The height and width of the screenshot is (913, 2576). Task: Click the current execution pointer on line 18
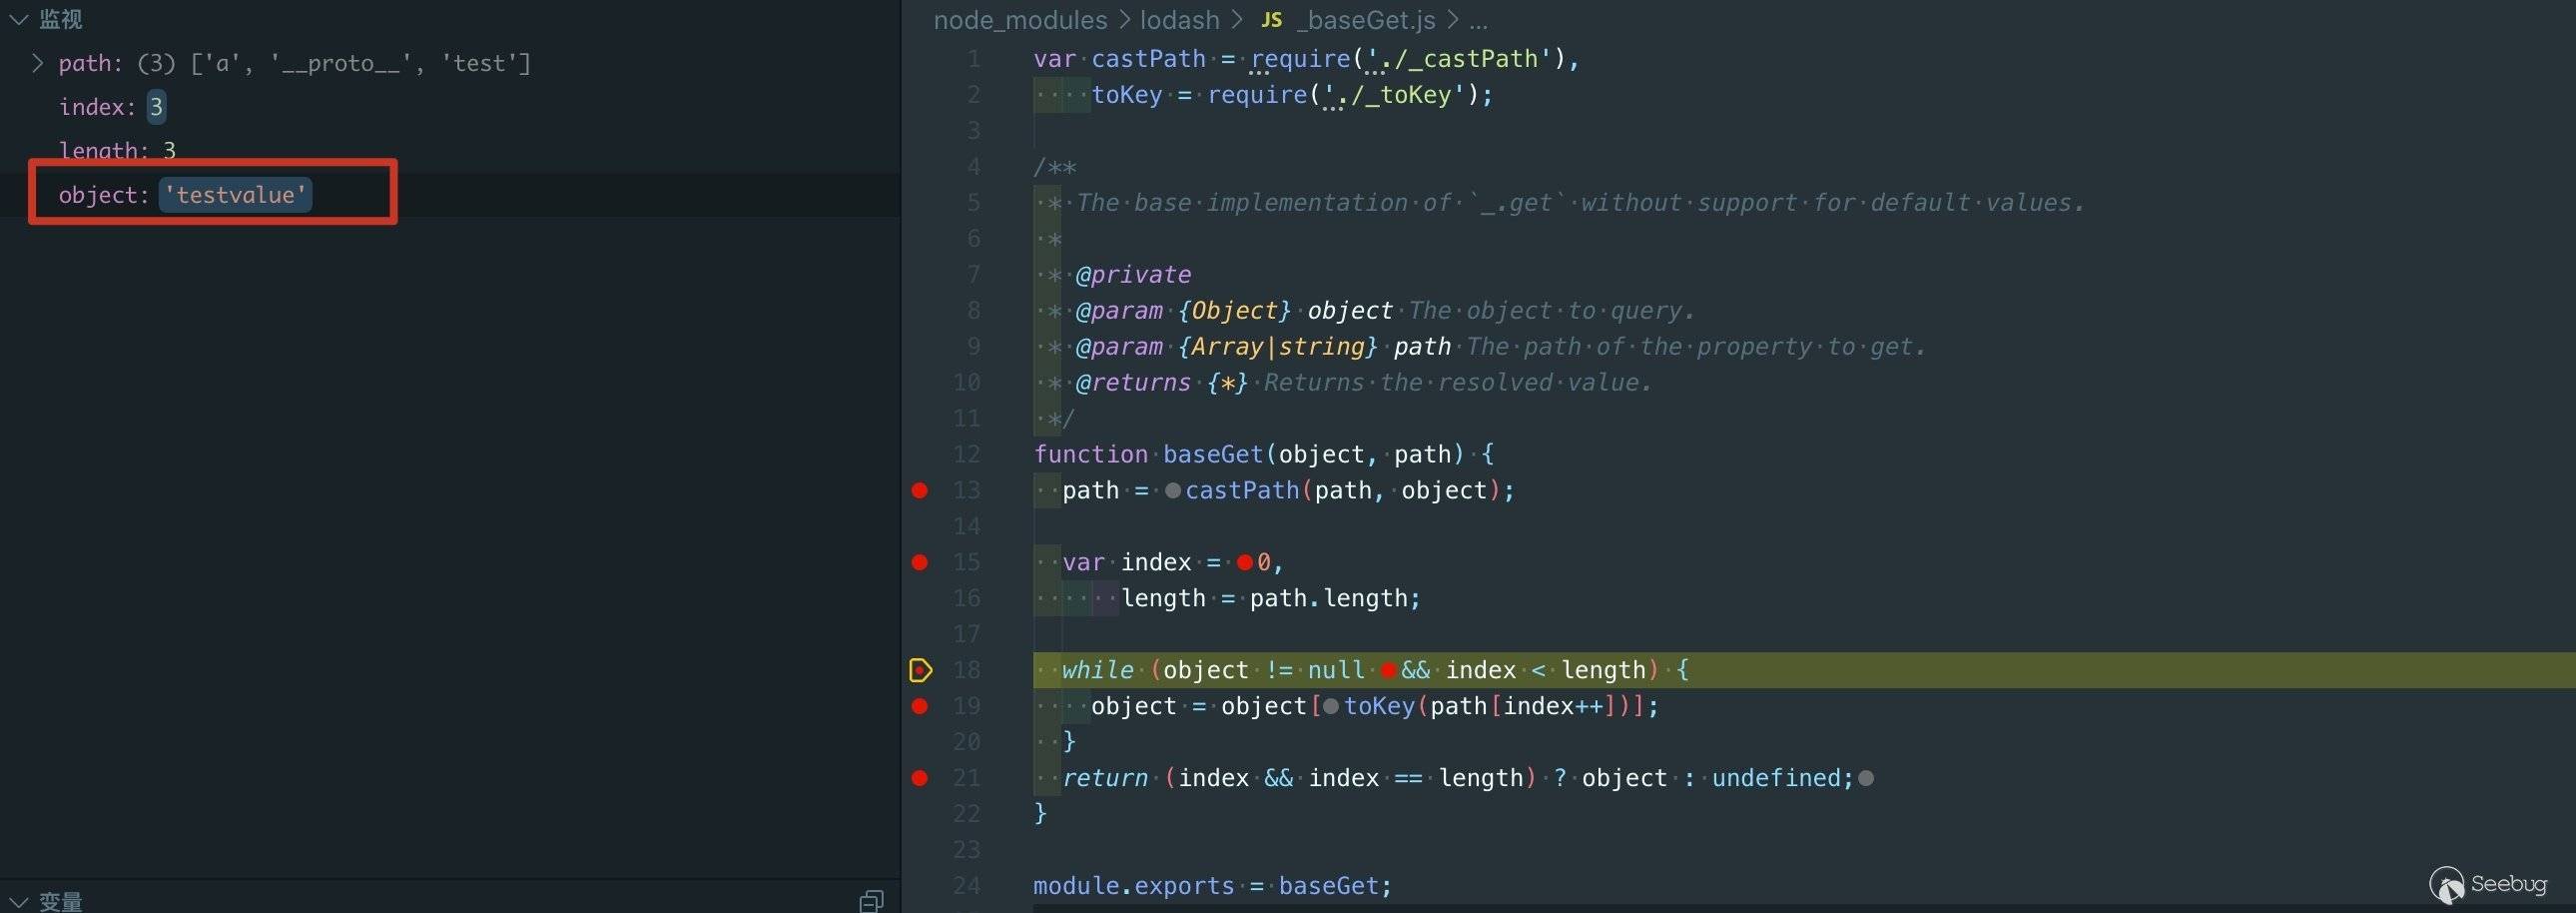(x=920, y=670)
